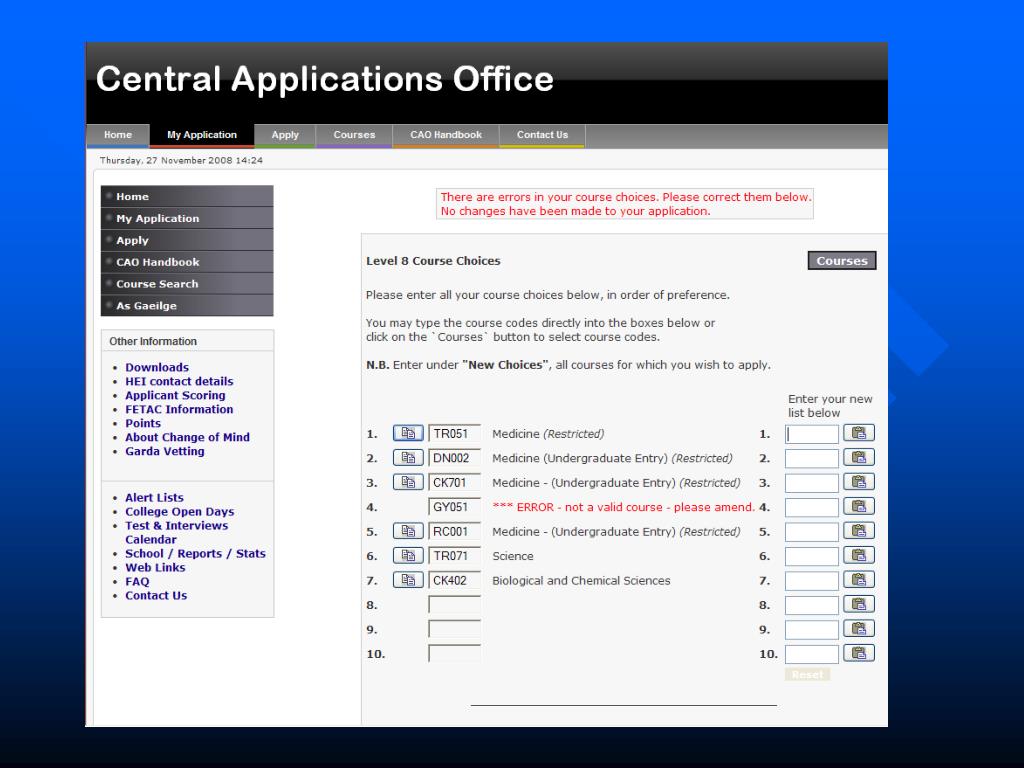
Task: Click paste icon for new choice 6
Action: (858, 555)
